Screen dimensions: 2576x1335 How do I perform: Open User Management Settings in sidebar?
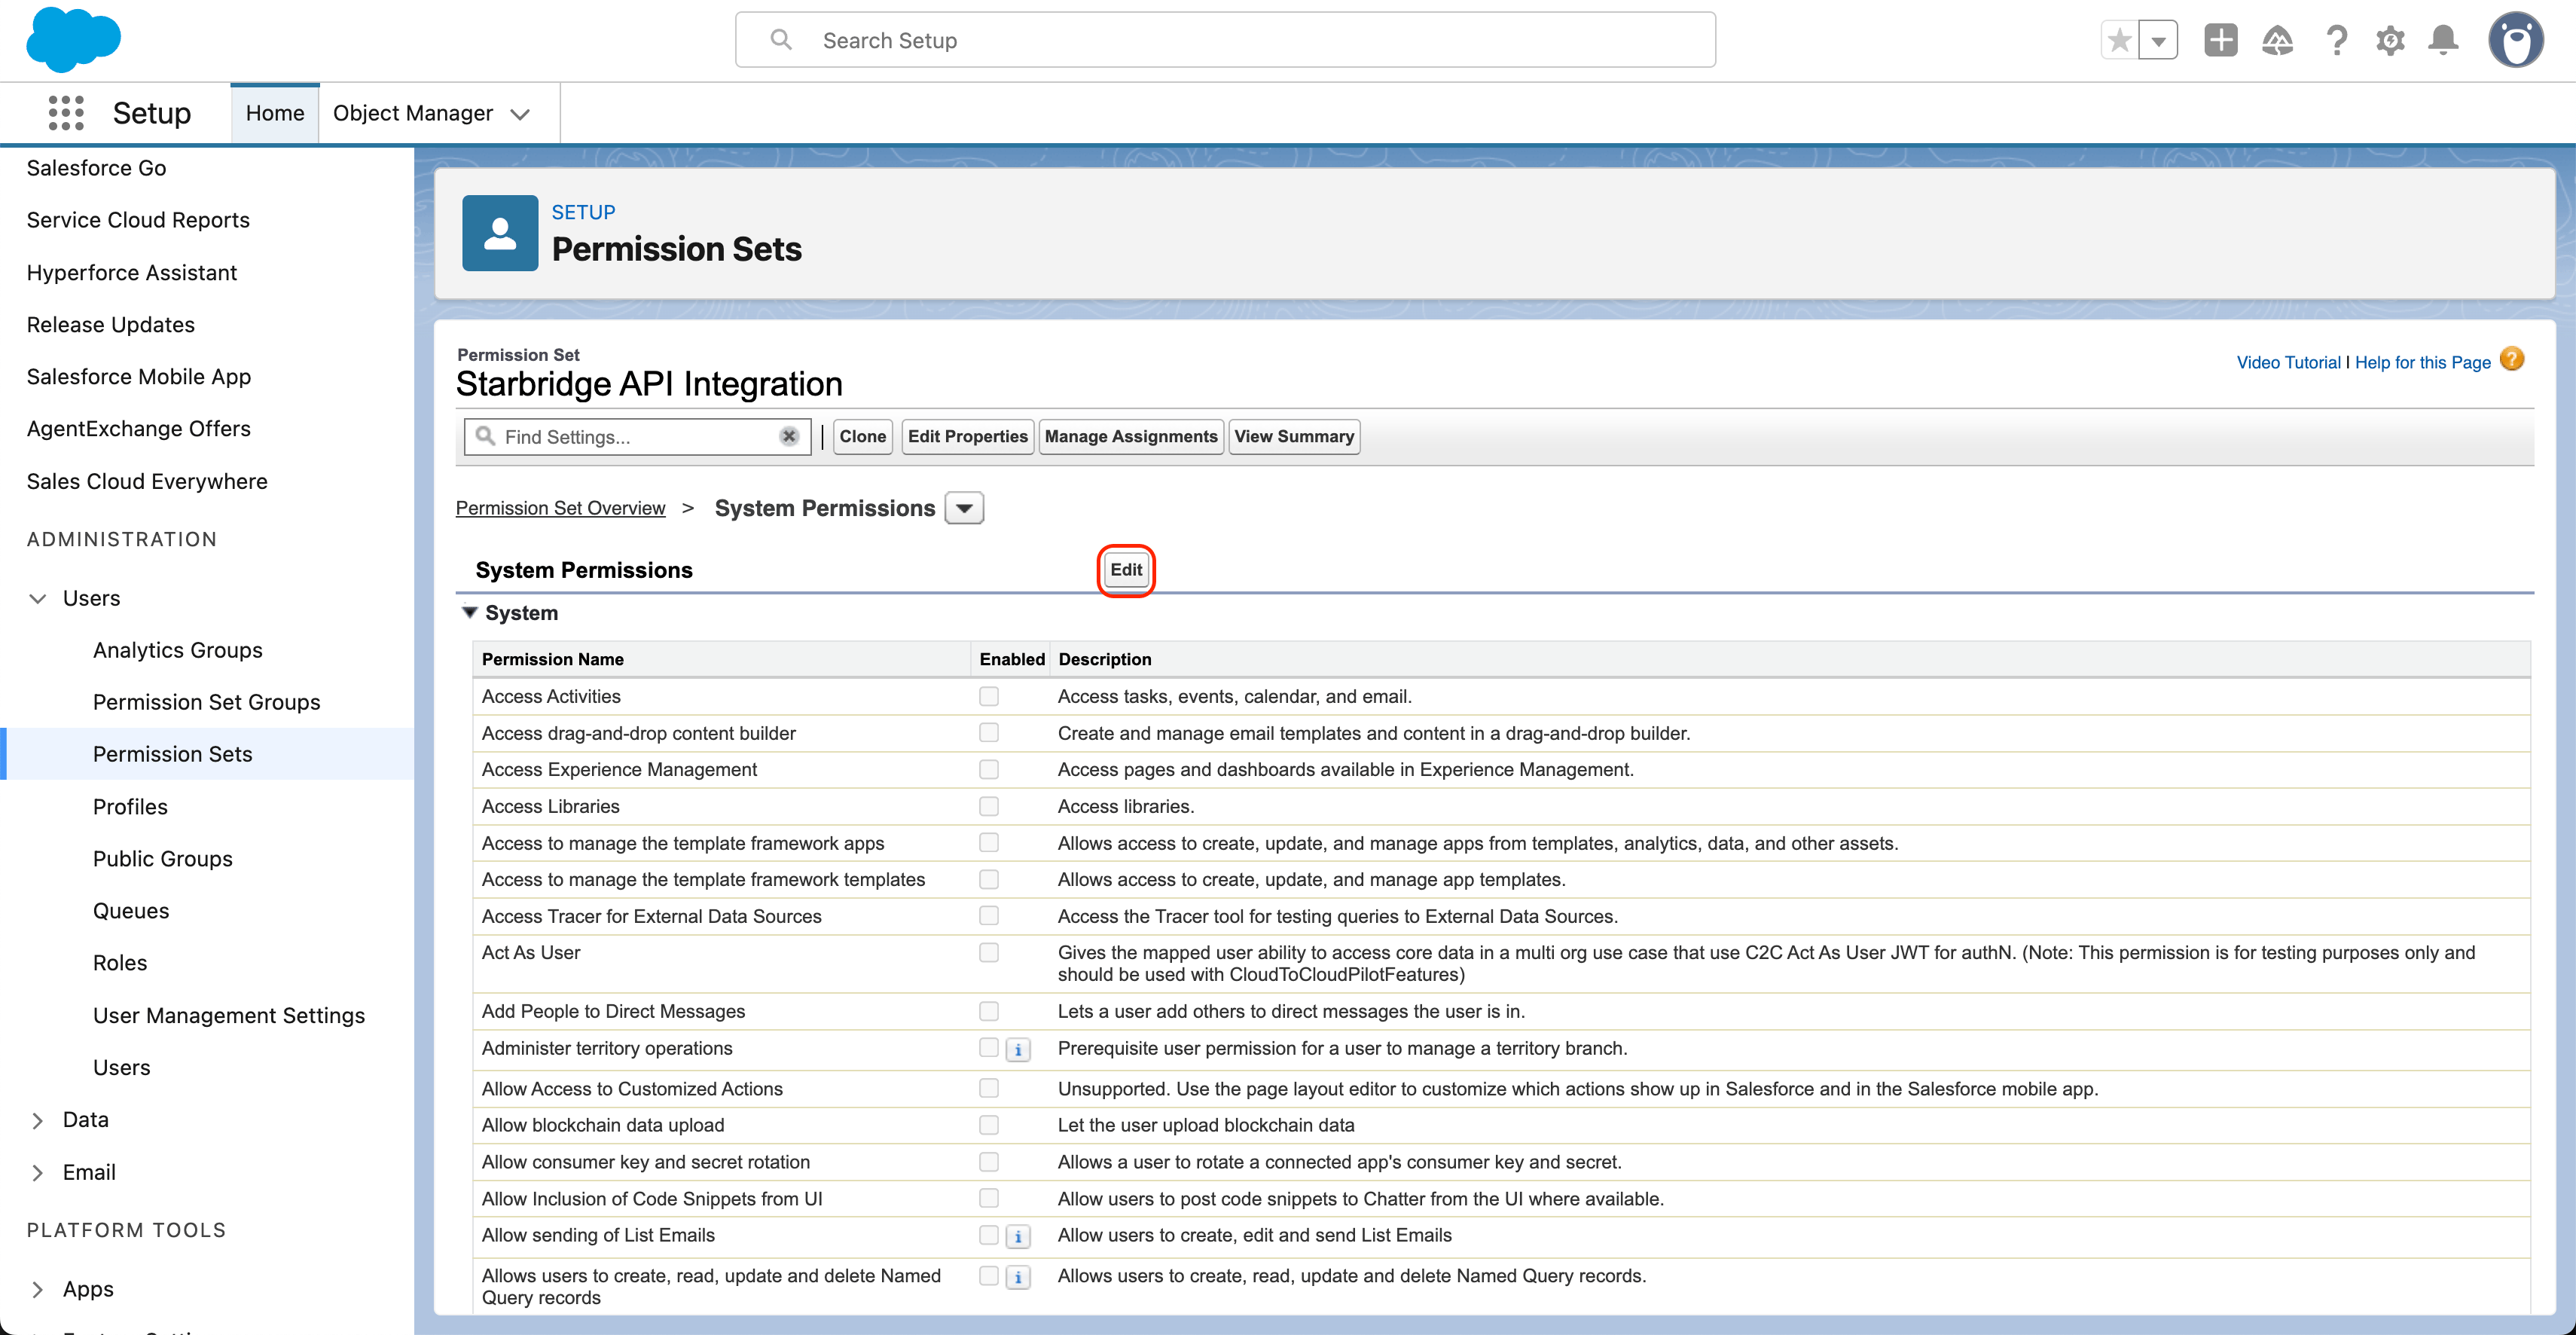[229, 1015]
